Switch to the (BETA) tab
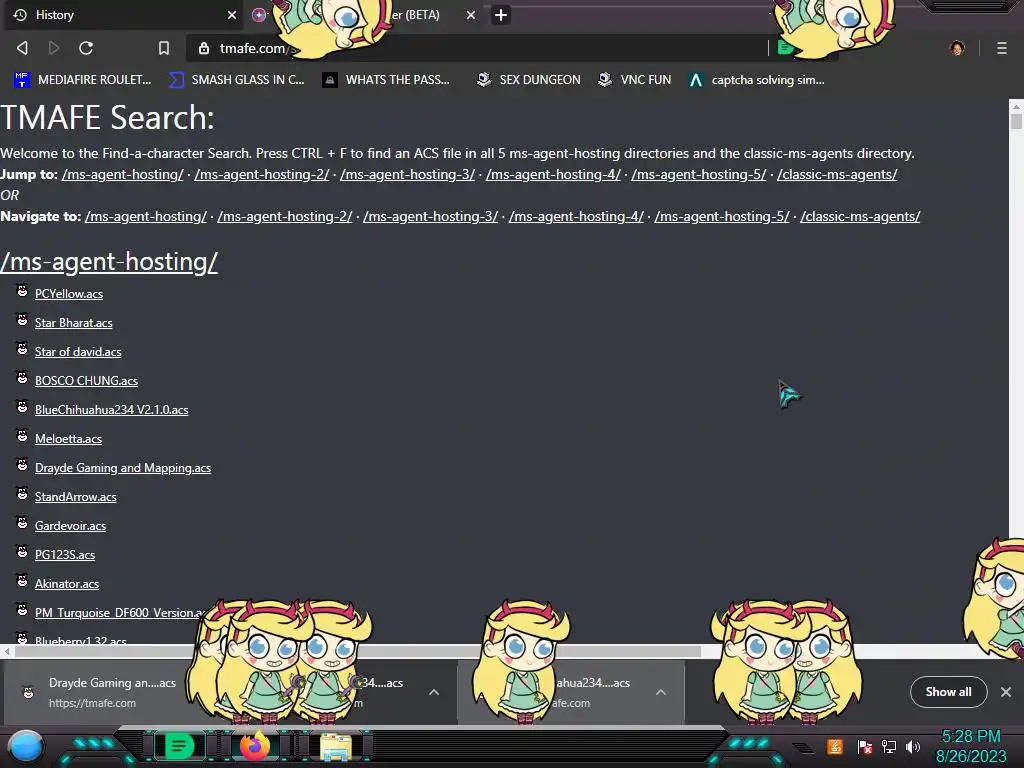 (366, 15)
